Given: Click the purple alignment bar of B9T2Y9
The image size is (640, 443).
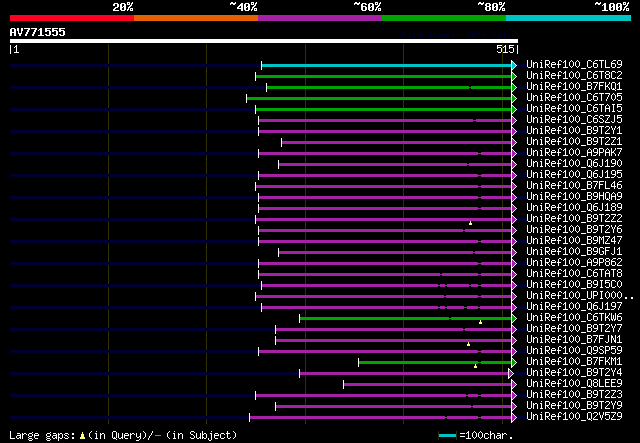Looking at the screenshot, I should pyautogui.click(x=393, y=407).
